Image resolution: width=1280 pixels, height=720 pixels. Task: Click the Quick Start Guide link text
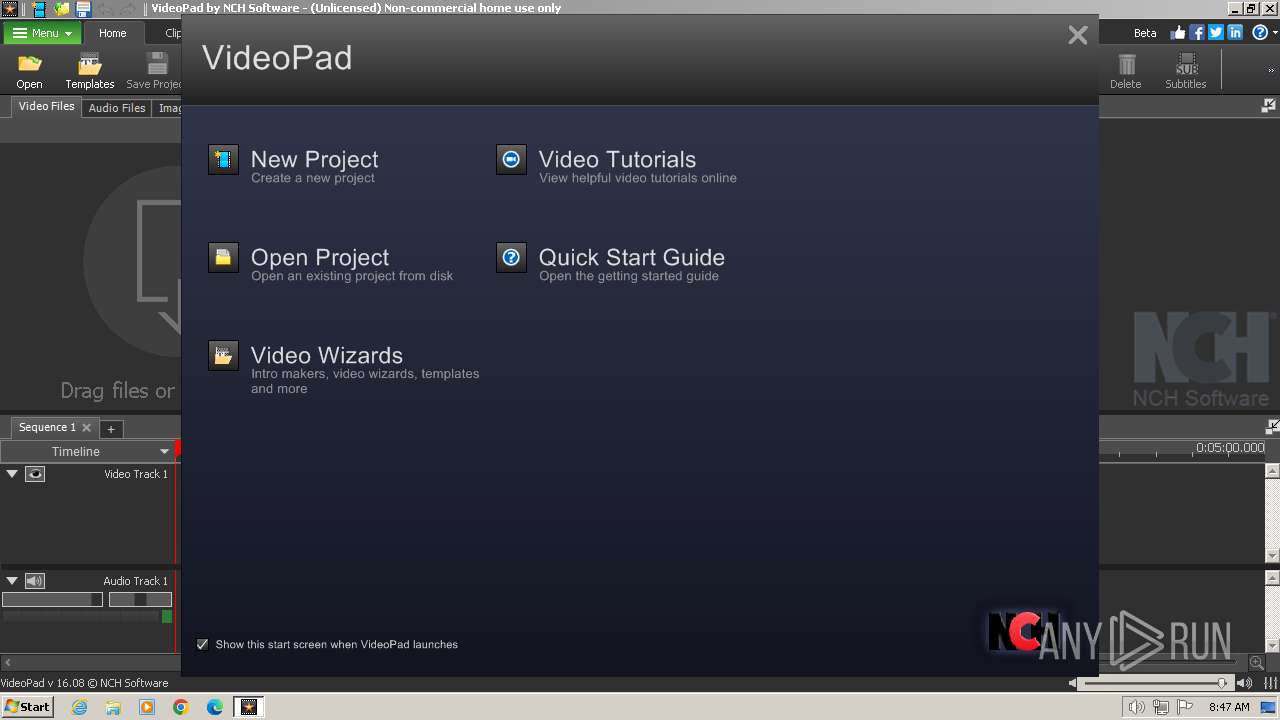pos(632,257)
